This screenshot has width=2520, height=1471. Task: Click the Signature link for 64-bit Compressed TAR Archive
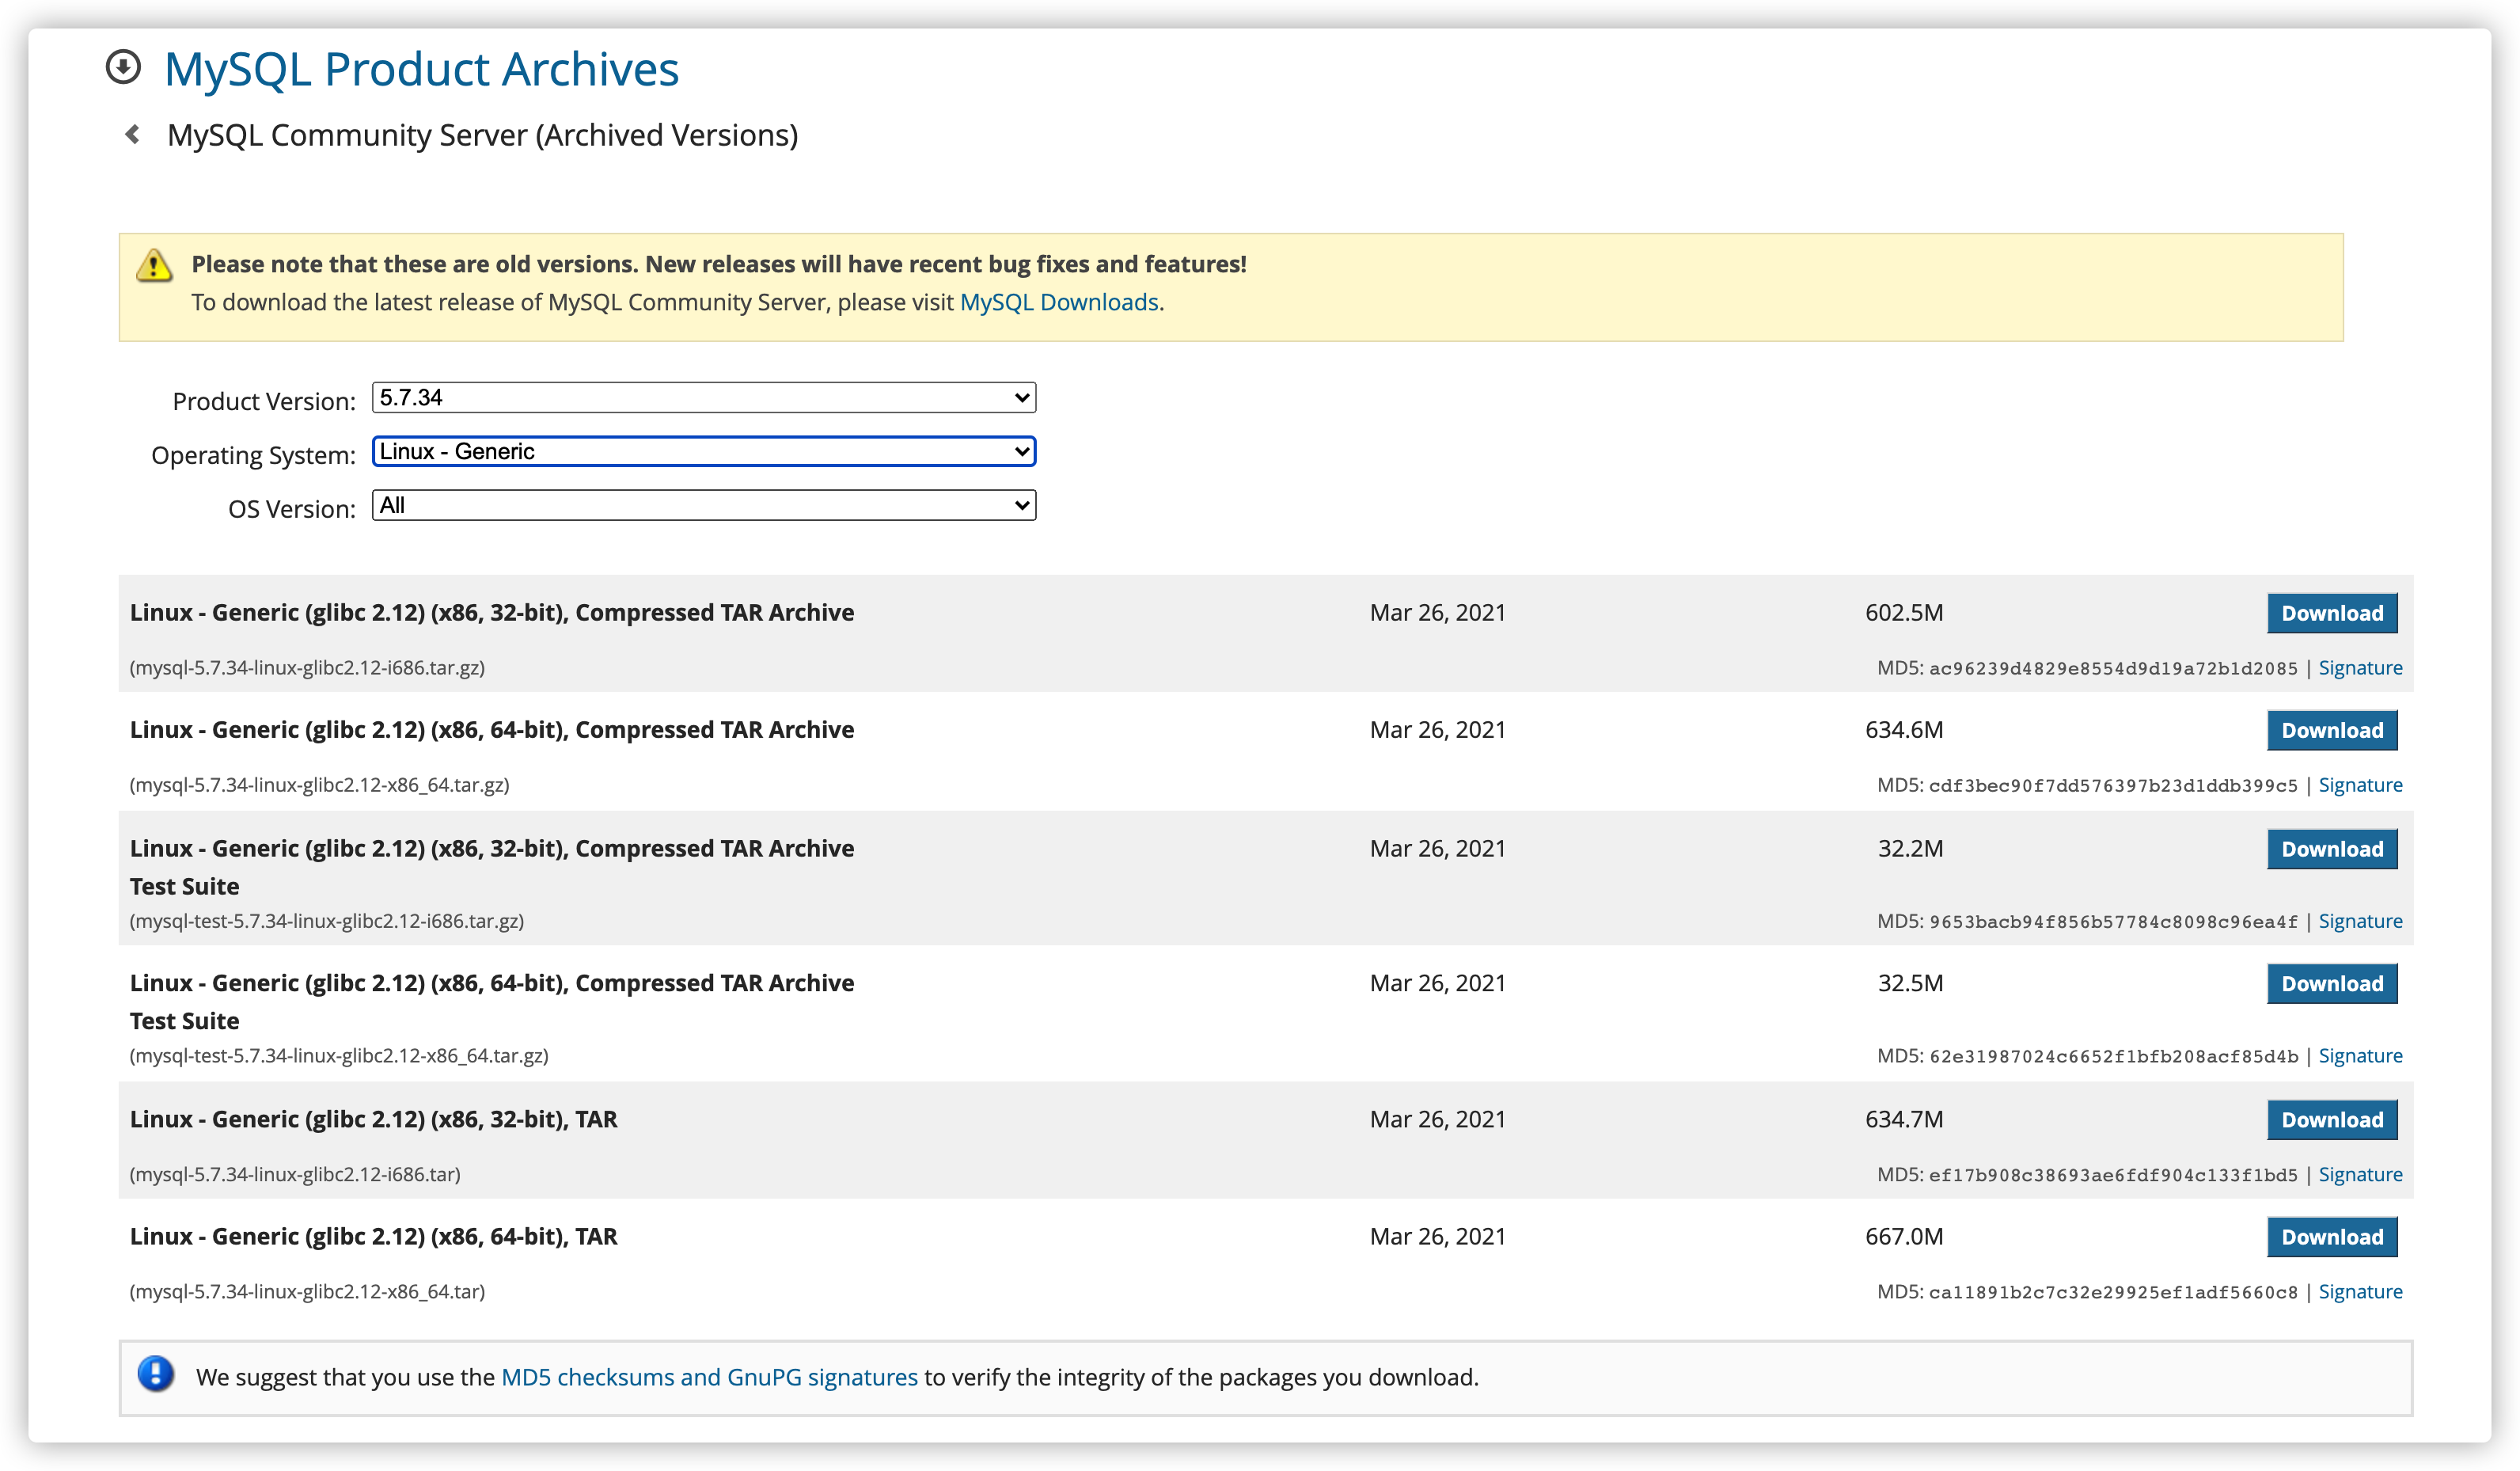[2364, 785]
